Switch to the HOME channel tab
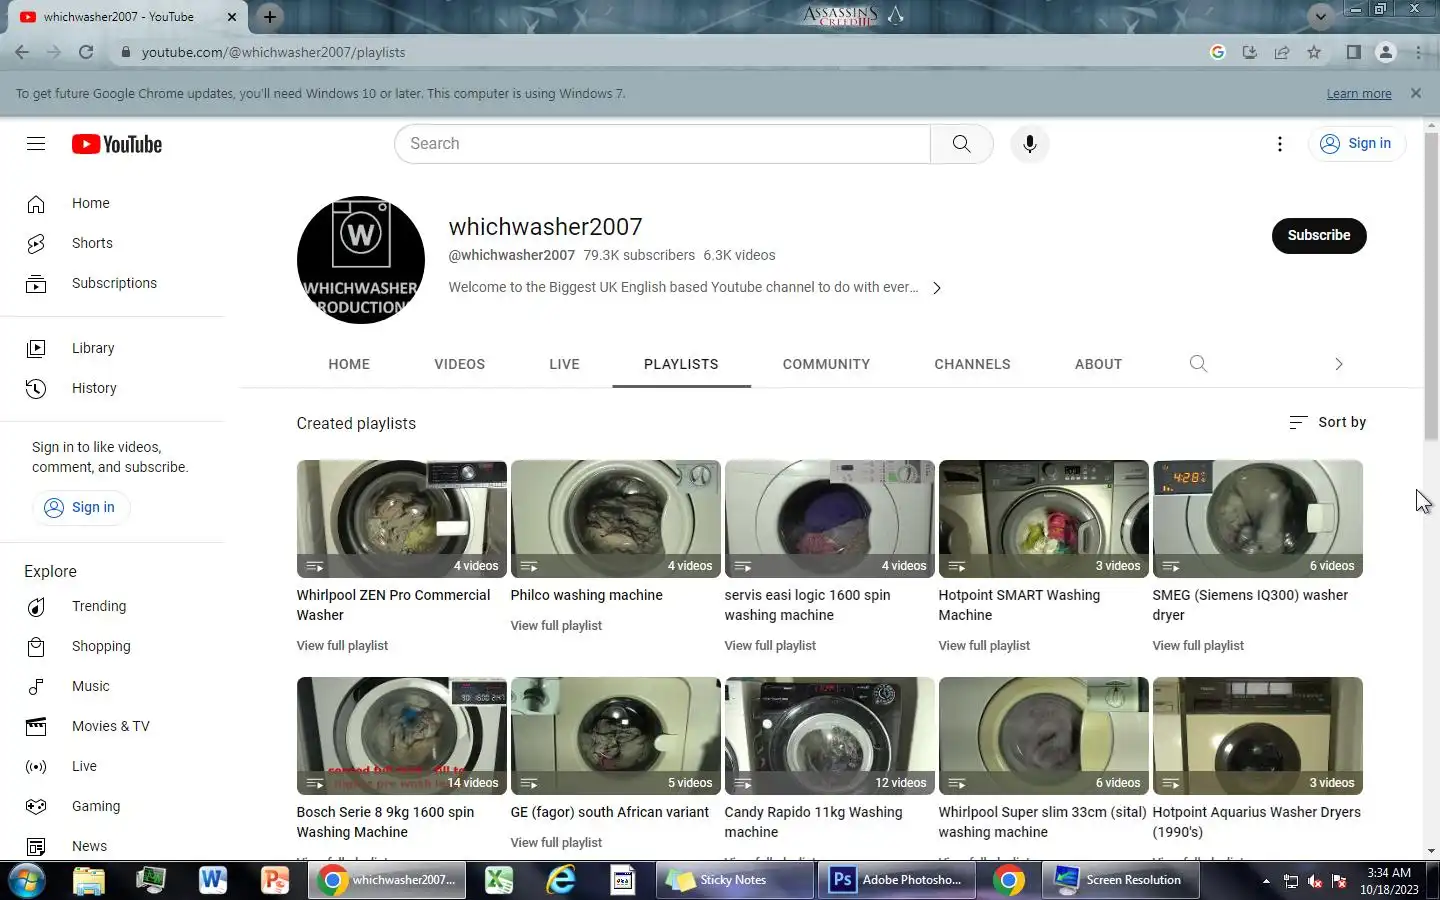Image resolution: width=1440 pixels, height=900 pixels. coord(349,364)
